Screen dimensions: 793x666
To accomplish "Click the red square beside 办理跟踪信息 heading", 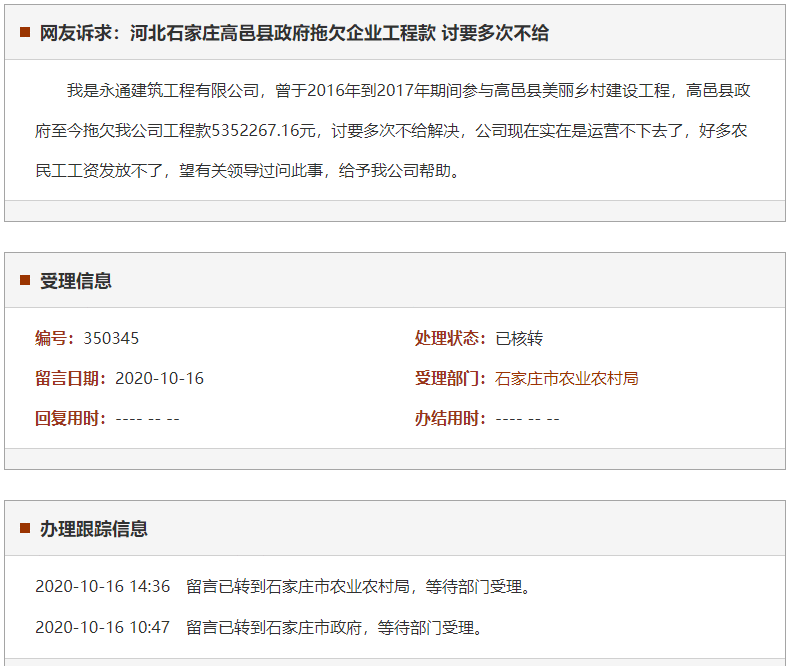I will (25, 529).
